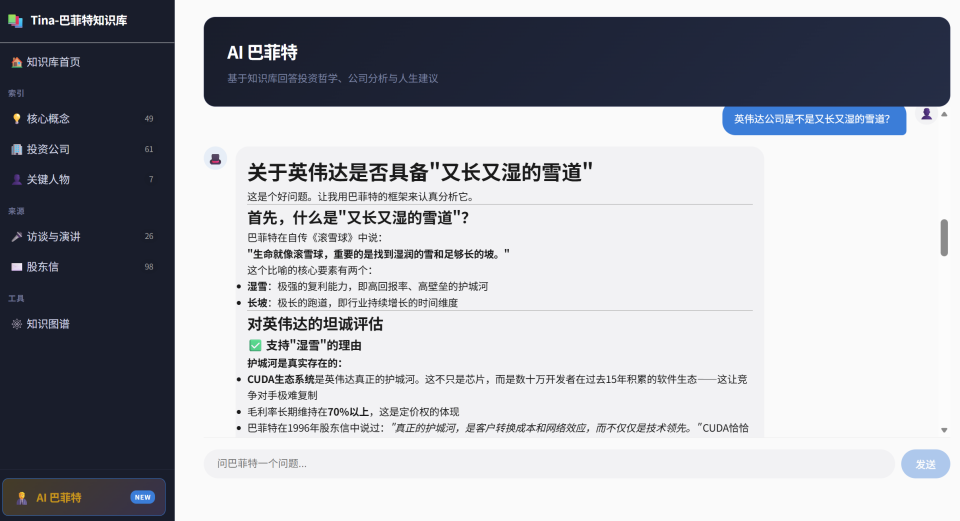Click the bullet line starting with 长坡
Image resolution: width=960 pixels, height=521 pixels.
353,303
